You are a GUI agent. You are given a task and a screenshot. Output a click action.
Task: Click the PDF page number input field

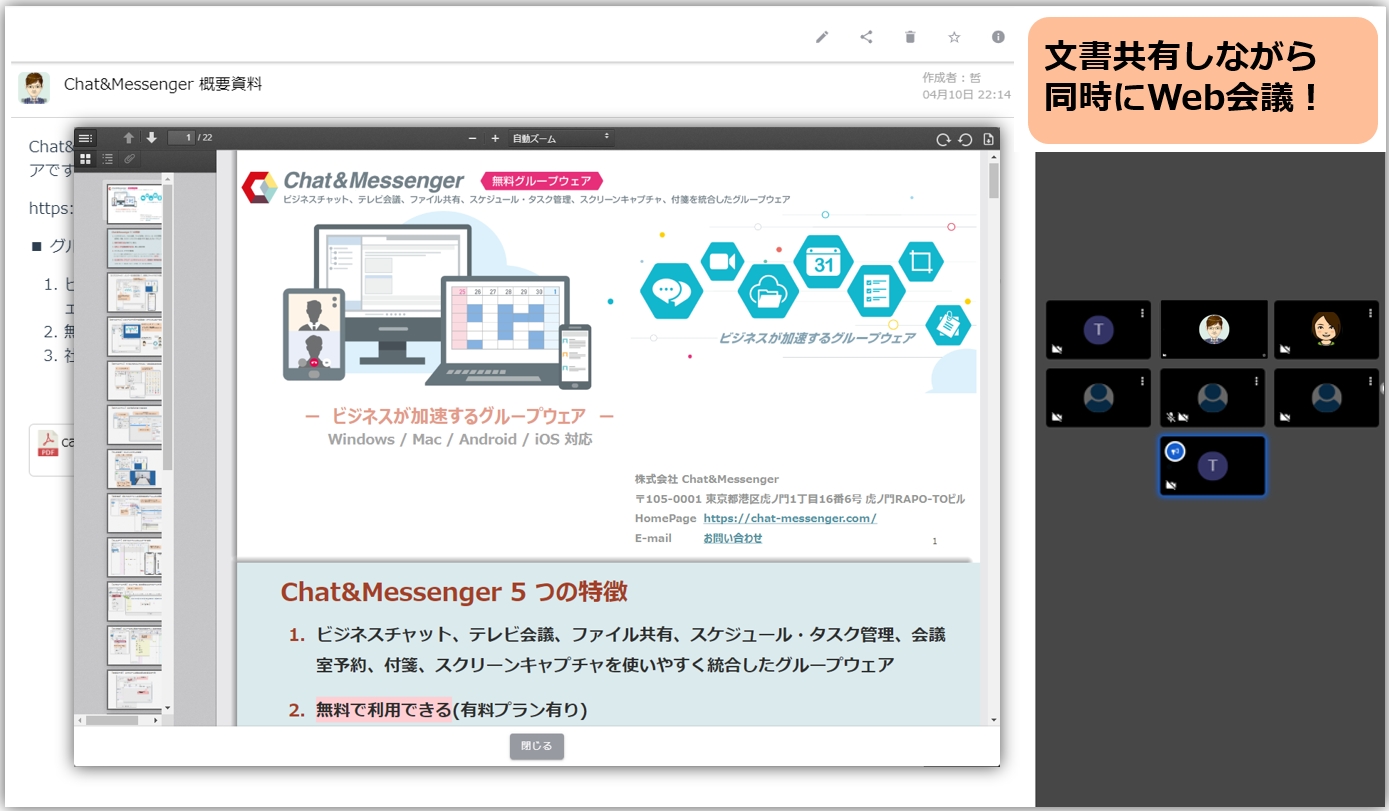tap(182, 138)
